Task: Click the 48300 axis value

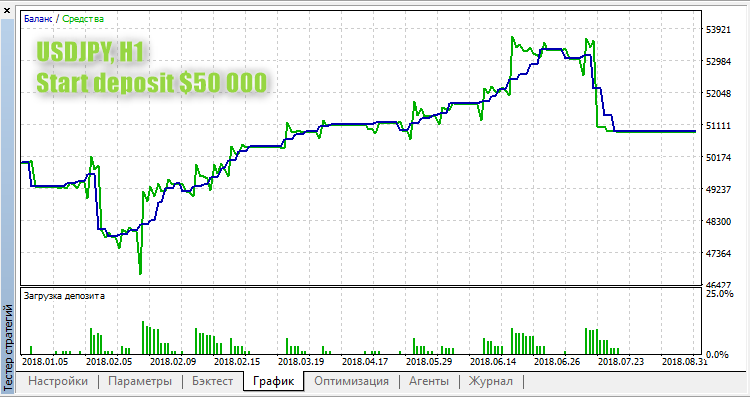Action: [718, 221]
